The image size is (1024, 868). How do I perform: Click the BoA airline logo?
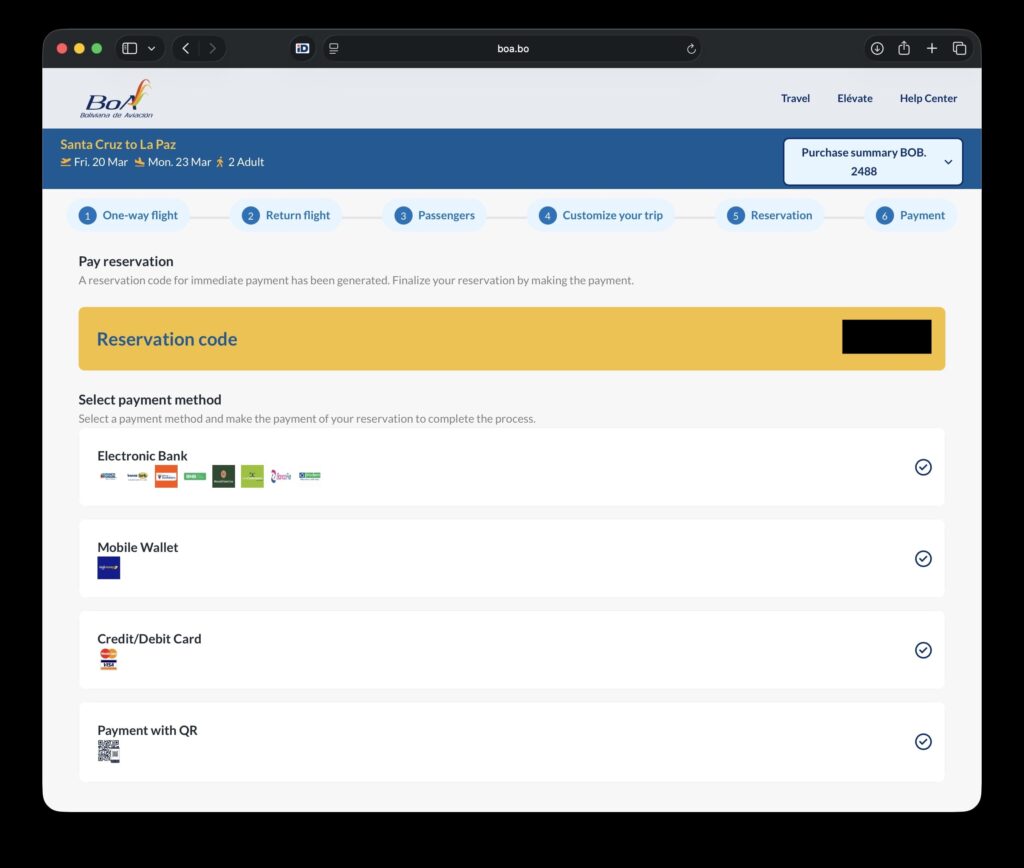point(118,99)
